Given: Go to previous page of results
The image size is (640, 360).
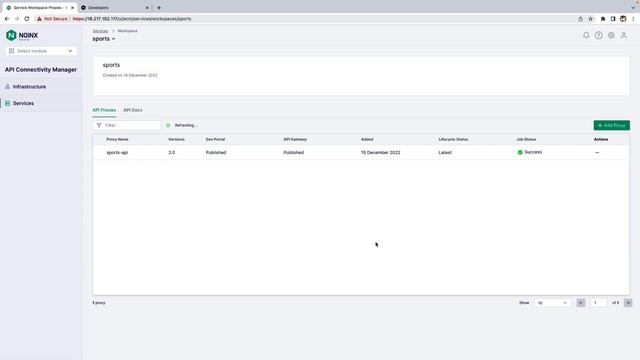Looking at the screenshot, I should [580, 303].
